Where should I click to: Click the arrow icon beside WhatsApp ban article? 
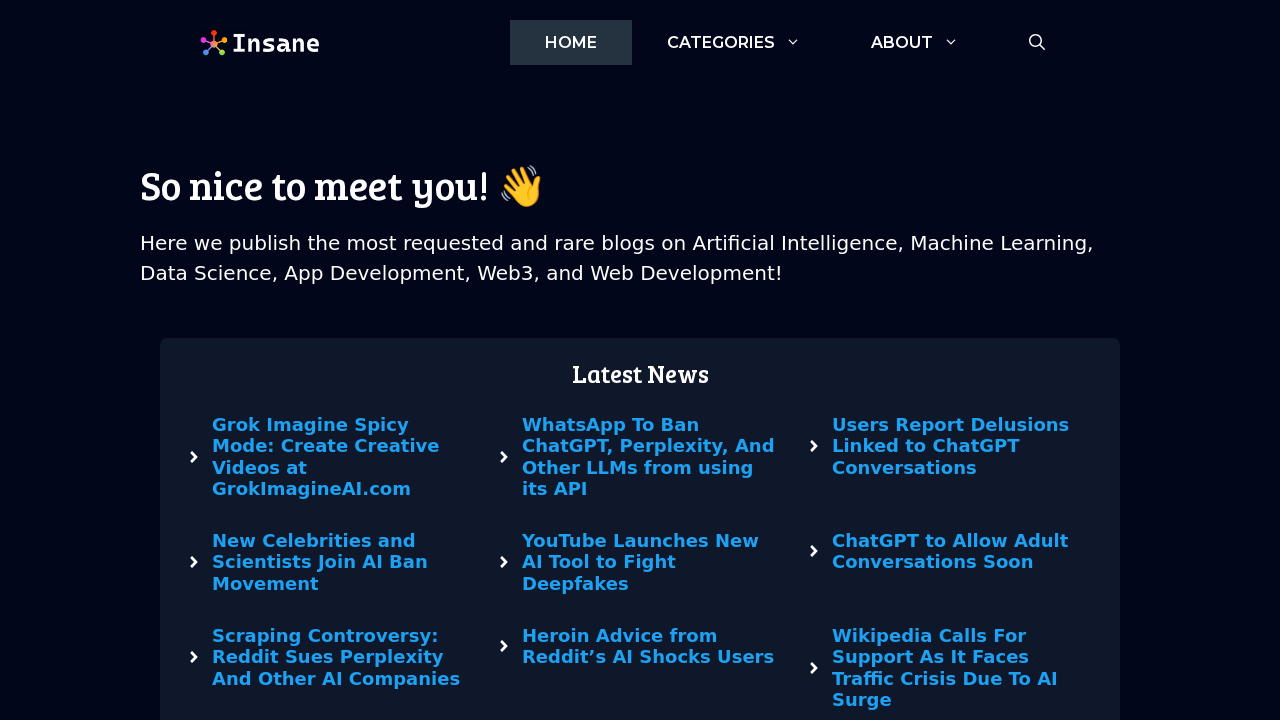502,455
